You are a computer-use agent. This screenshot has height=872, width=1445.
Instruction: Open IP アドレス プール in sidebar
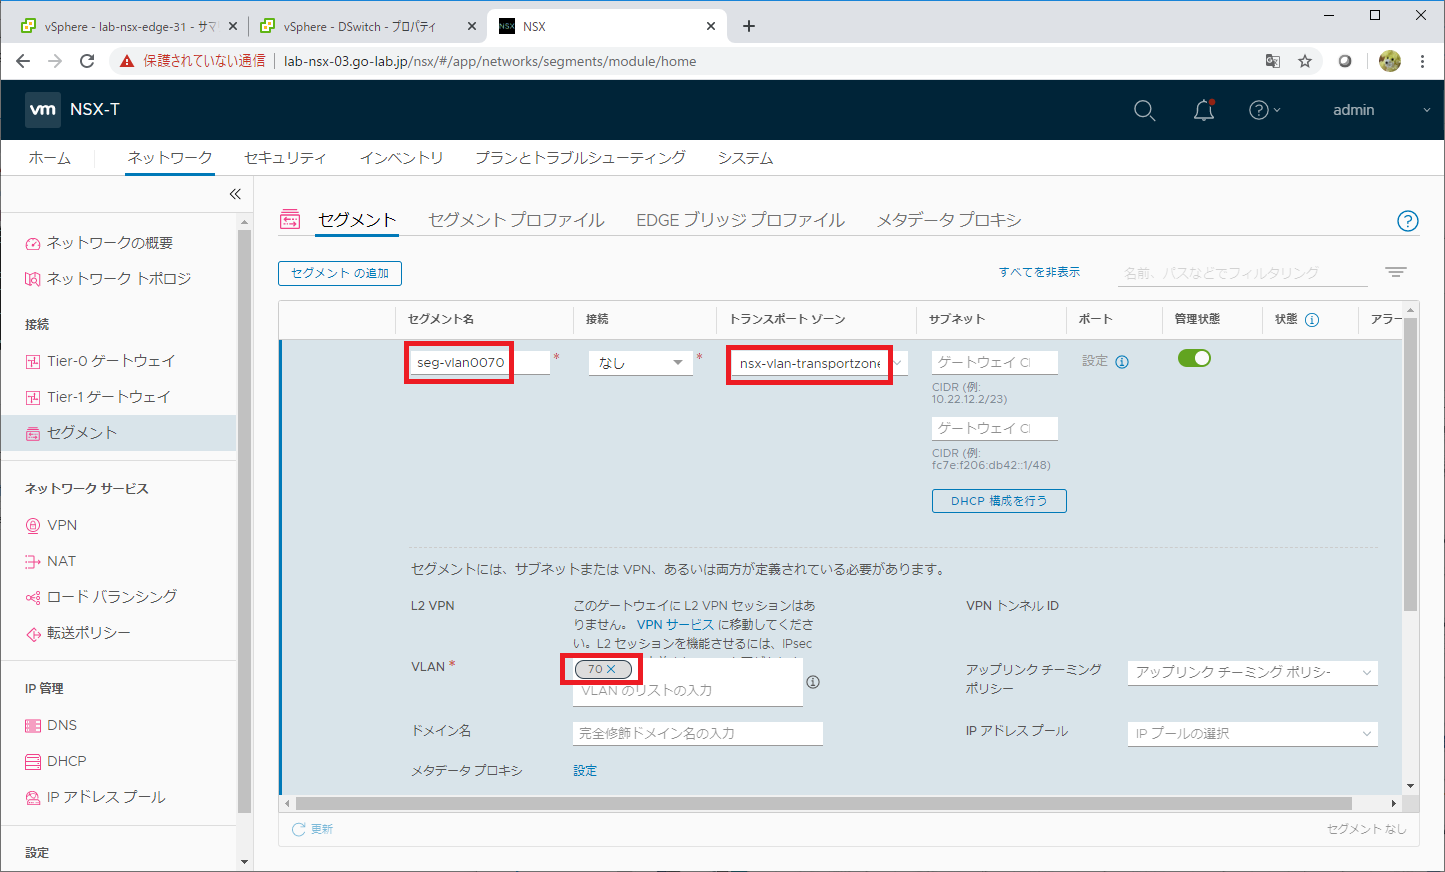tap(106, 797)
